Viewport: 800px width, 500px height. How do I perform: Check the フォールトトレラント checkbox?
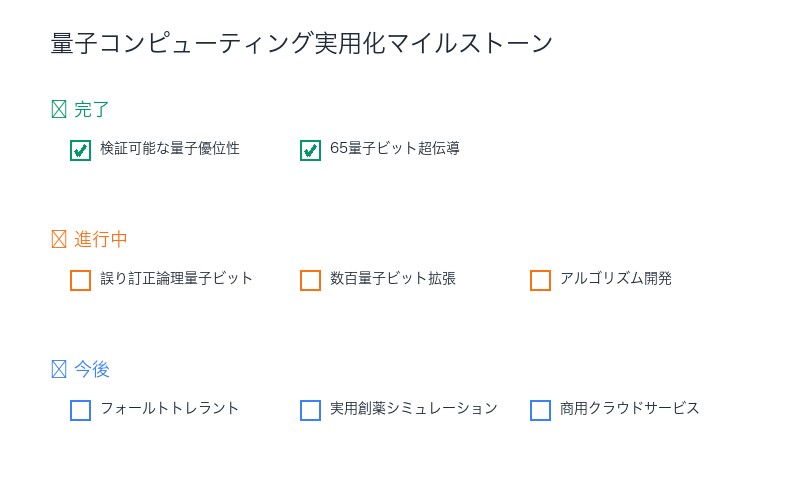coord(81,411)
